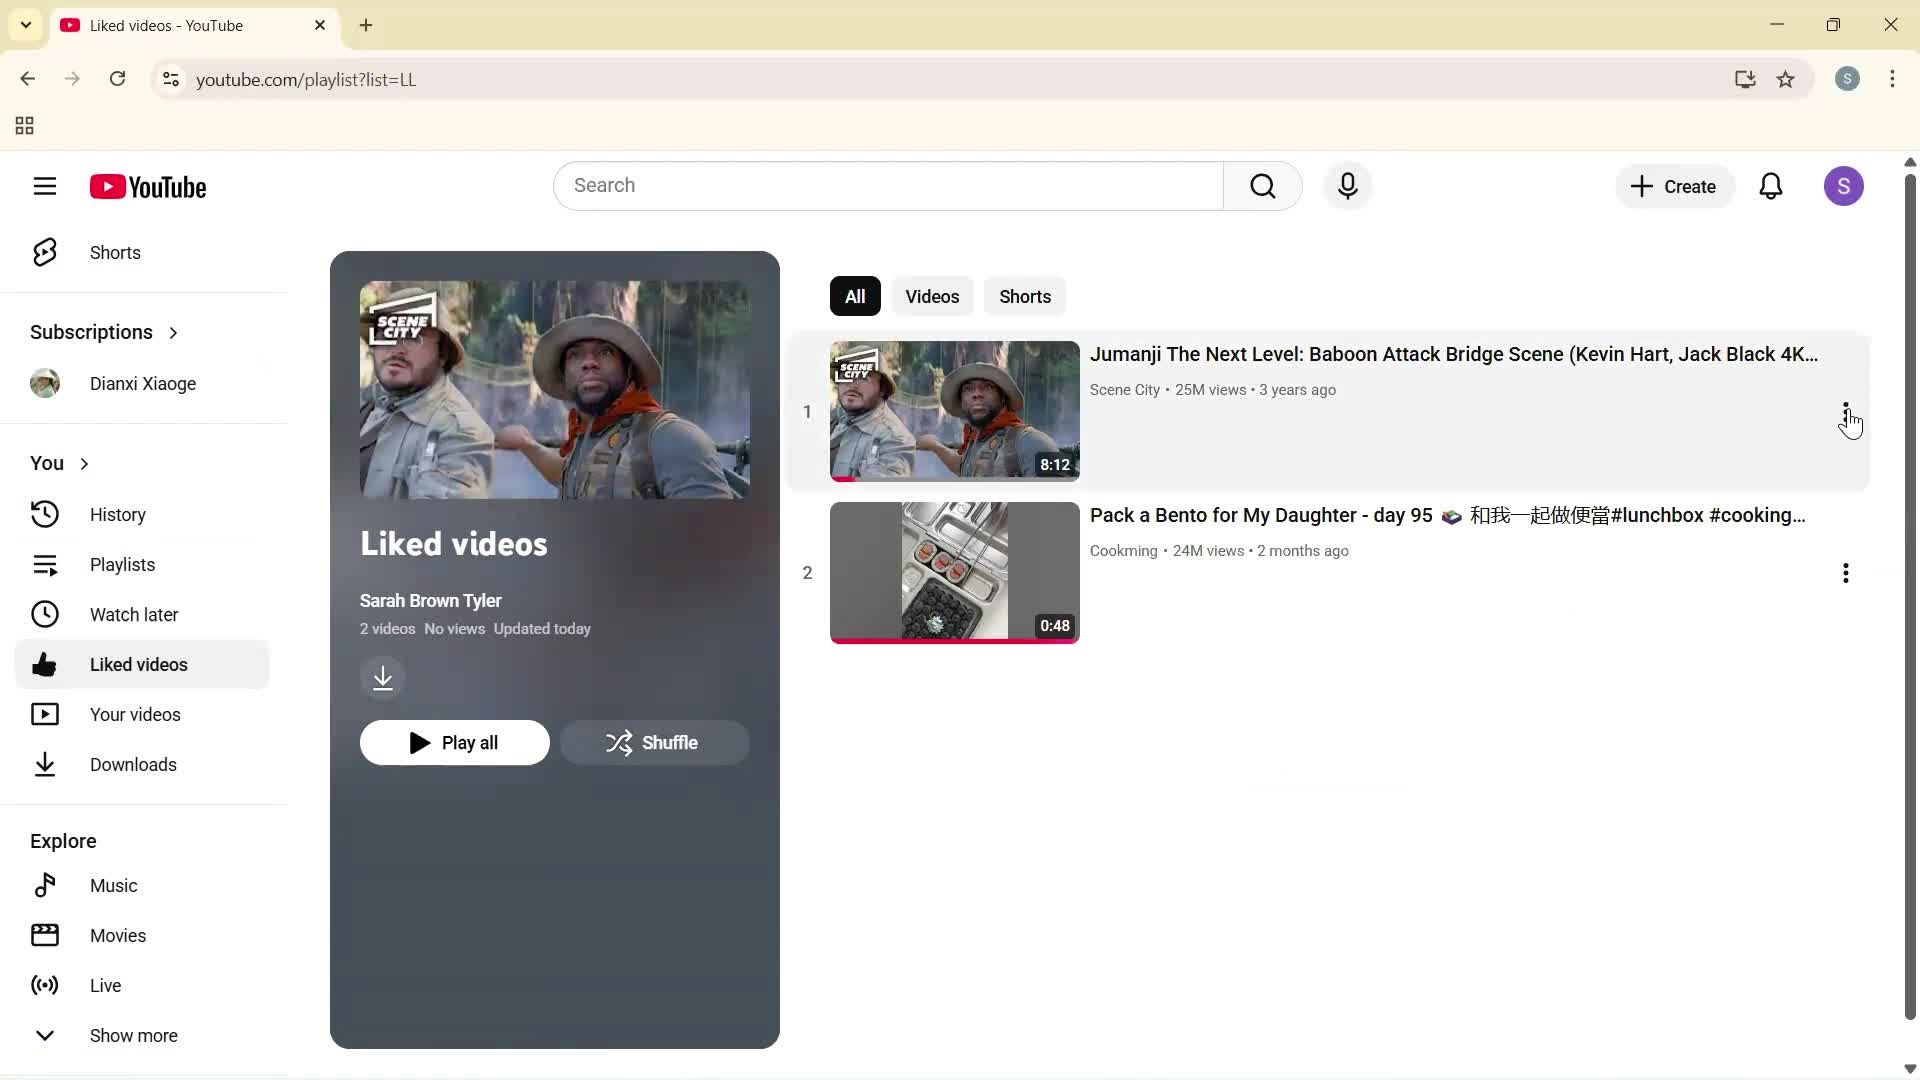Open Music under Explore
Image resolution: width=1920 pixels, height=1080 pixels.
pos(111,885)
